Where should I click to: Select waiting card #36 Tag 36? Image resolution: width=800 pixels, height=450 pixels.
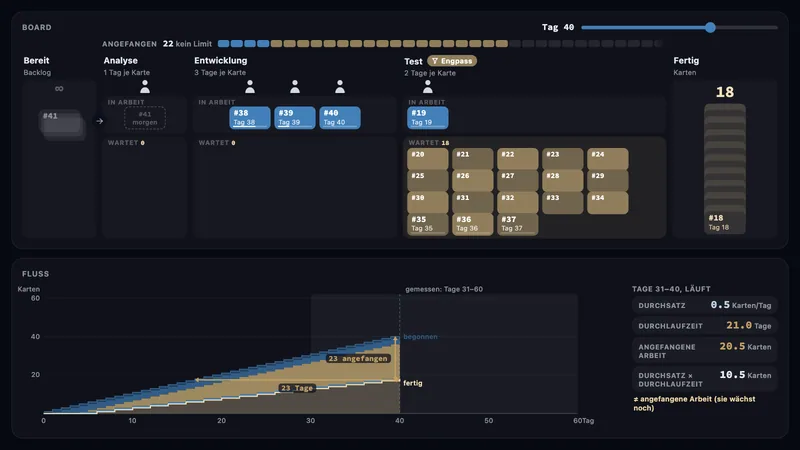point(472,224)
